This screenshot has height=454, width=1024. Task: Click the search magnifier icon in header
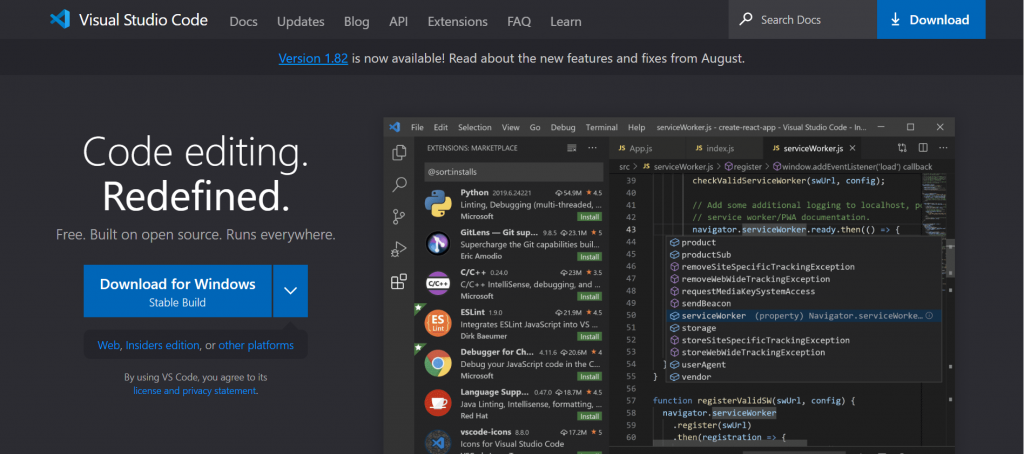(745, 20)
